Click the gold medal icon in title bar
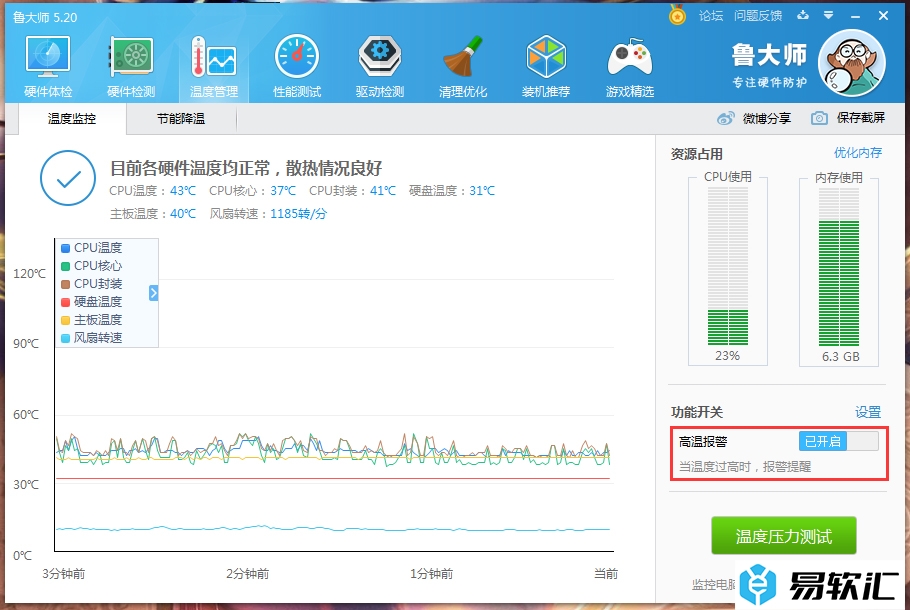Image resolution: width=910 pixels, height=610 pixels. pyautogui.click(x=677, y=15)
